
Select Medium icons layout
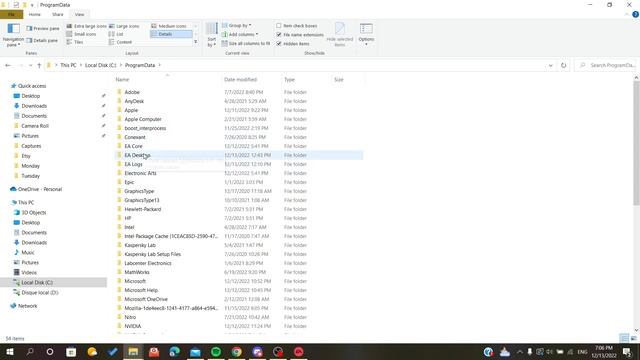169,26
